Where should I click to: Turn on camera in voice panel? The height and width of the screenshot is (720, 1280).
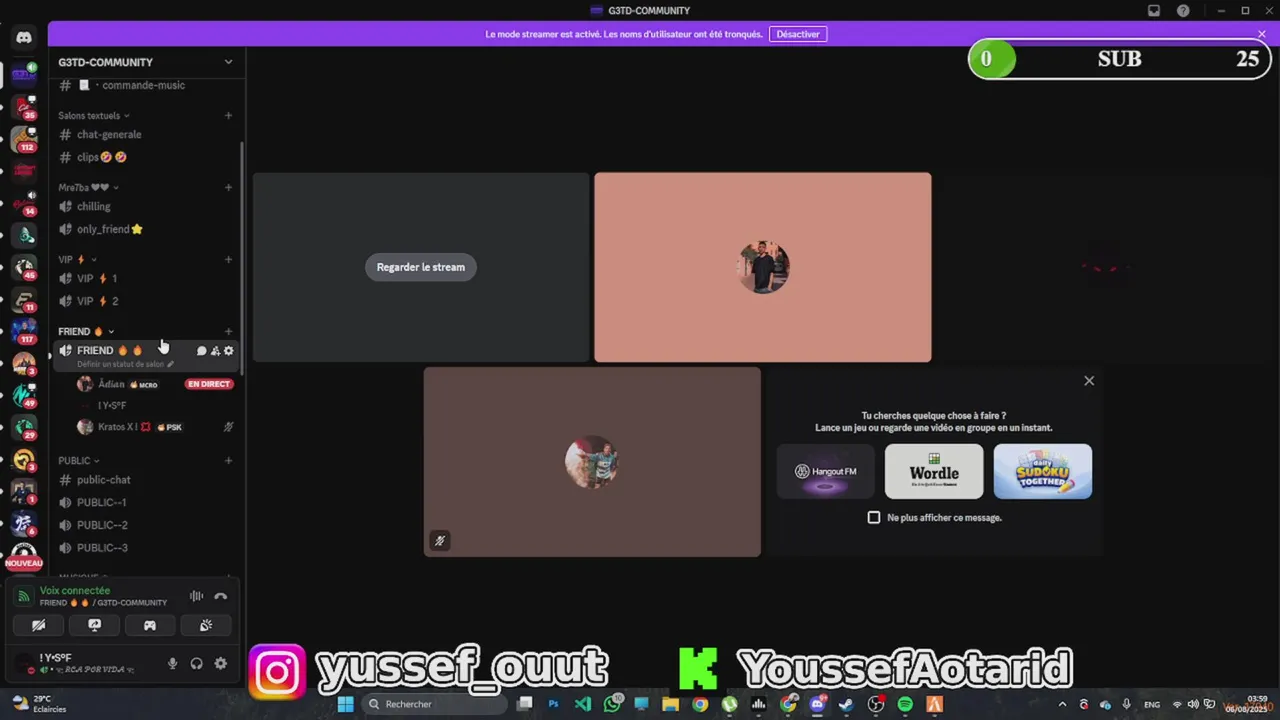point(39,625)
